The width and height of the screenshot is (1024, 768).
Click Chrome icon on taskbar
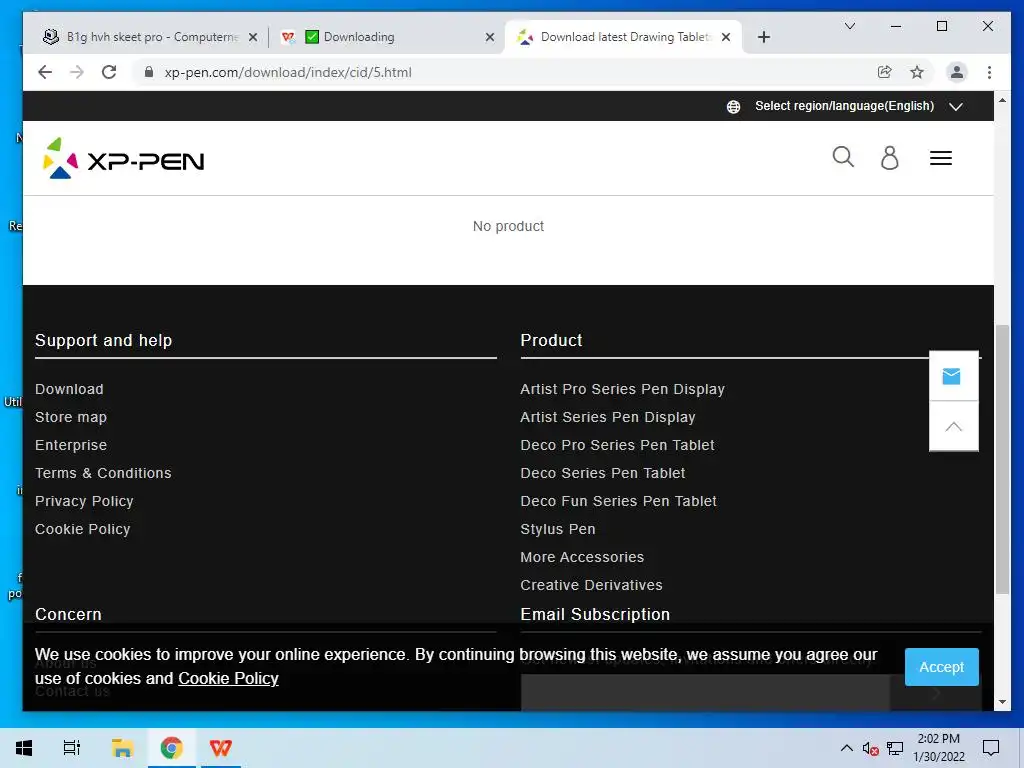tap(171, 748)
